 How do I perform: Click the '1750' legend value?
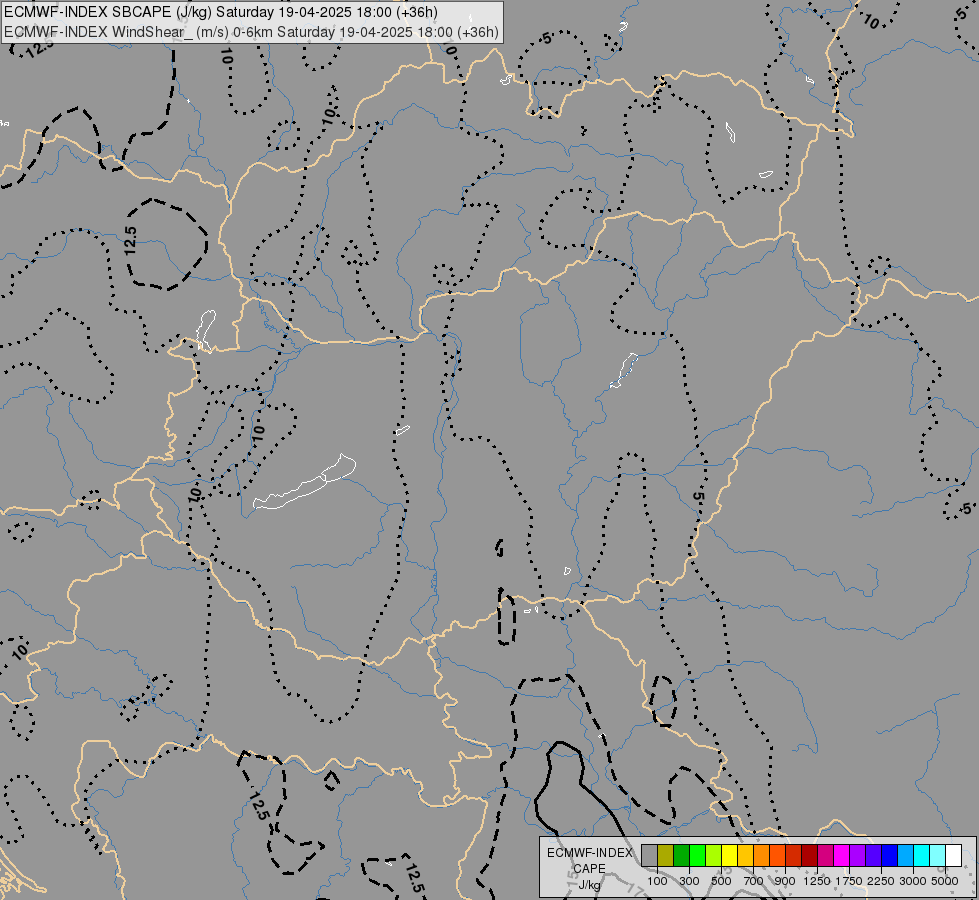tap(849, 881)
